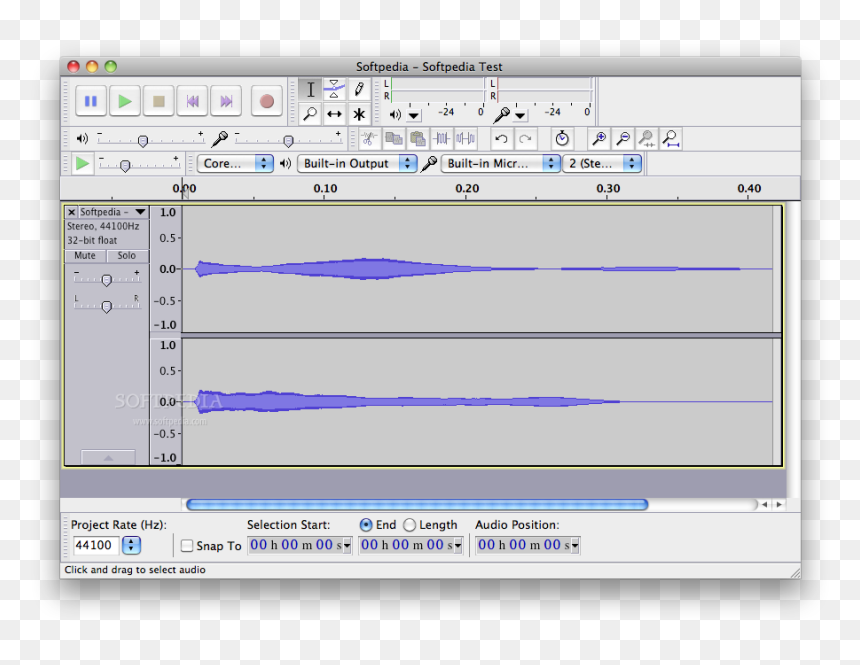Select the Multi-Tool asterisk mode
This screenshot has width=860, height=665.
click(359, 114)
